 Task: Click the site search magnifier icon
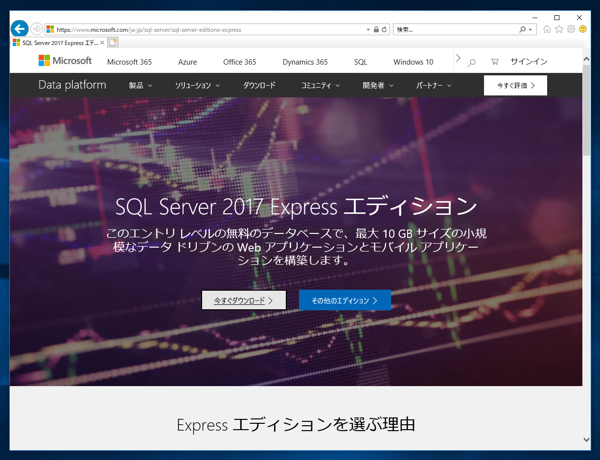(x=472, y=62)
